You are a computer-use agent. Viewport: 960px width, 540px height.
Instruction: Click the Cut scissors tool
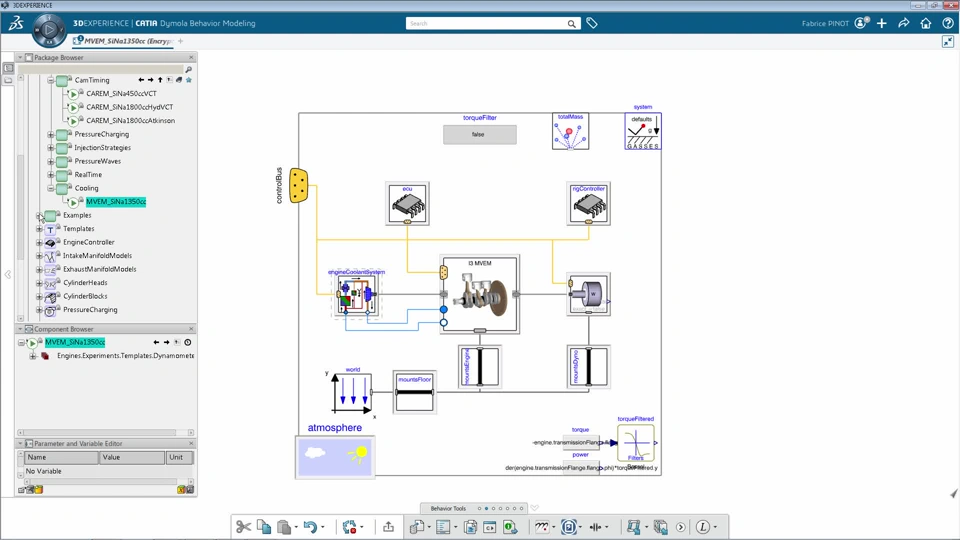(243, 527)
